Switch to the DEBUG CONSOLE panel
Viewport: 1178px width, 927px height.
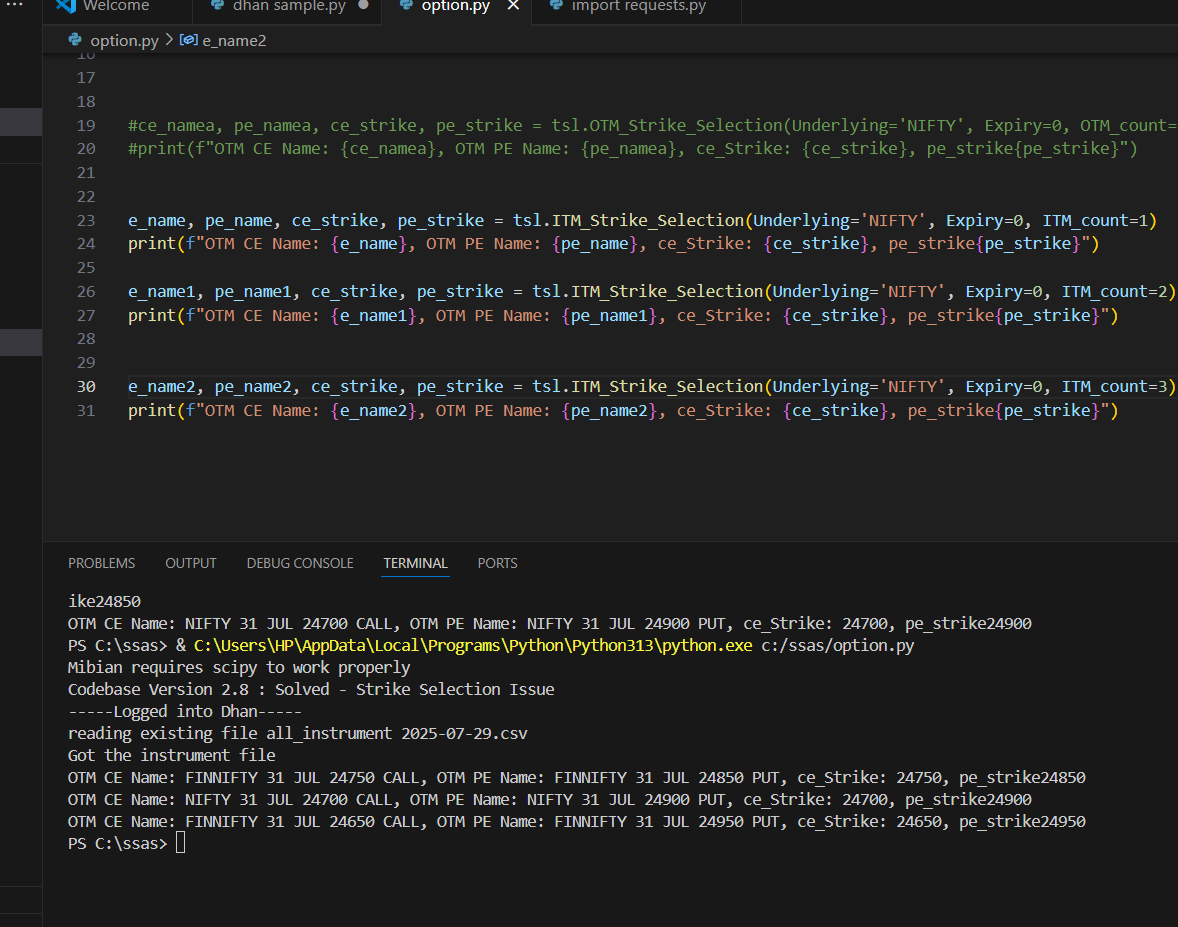[x=300, y=563]
